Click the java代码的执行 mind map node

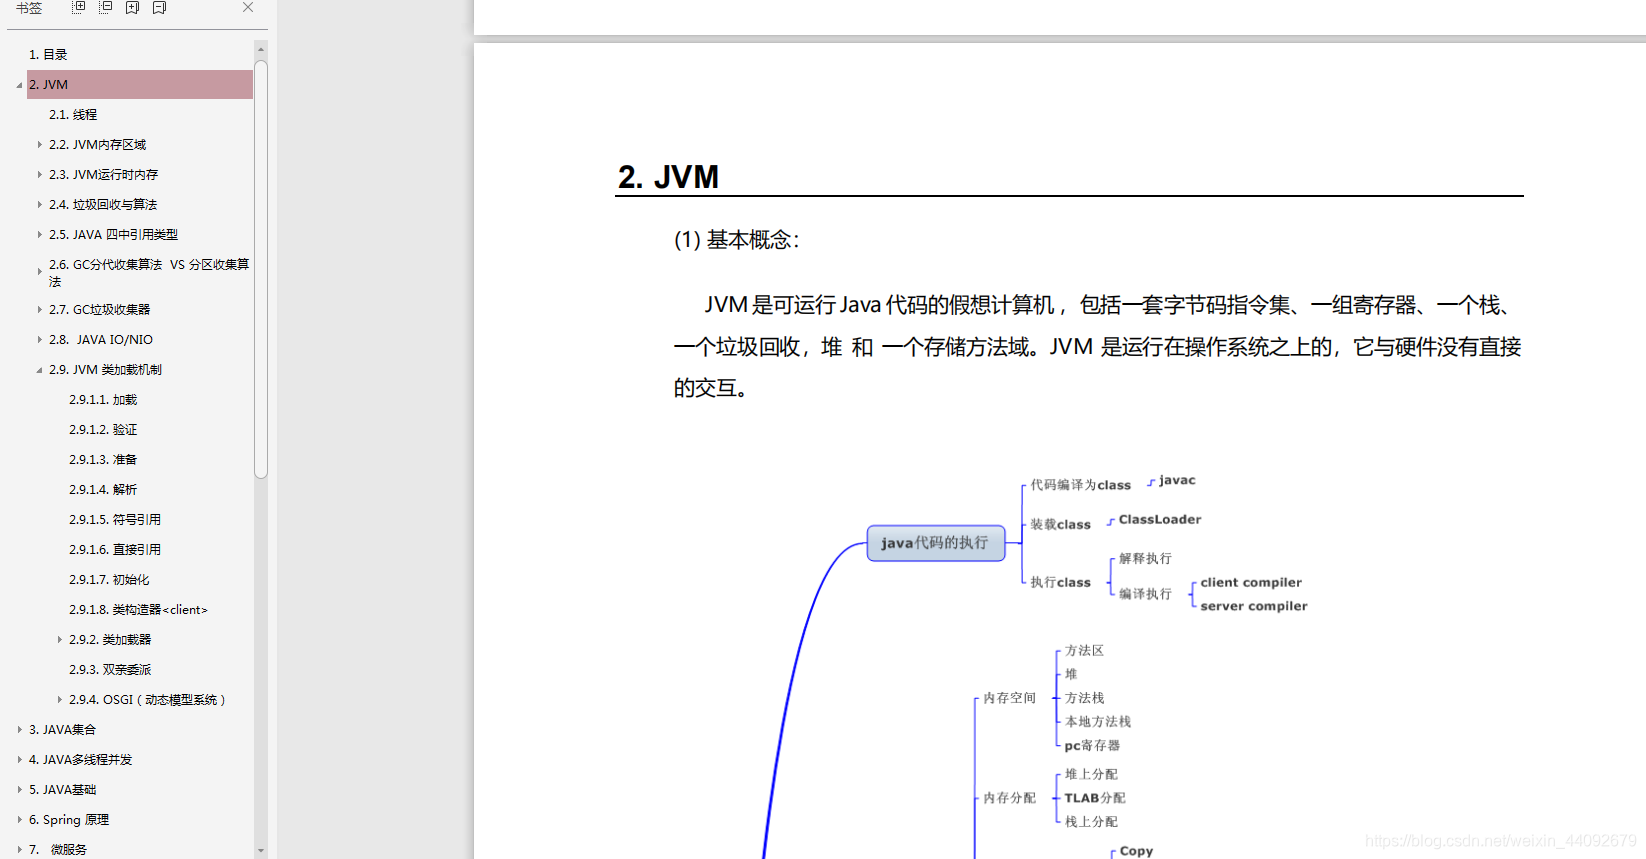click(935, 543)
